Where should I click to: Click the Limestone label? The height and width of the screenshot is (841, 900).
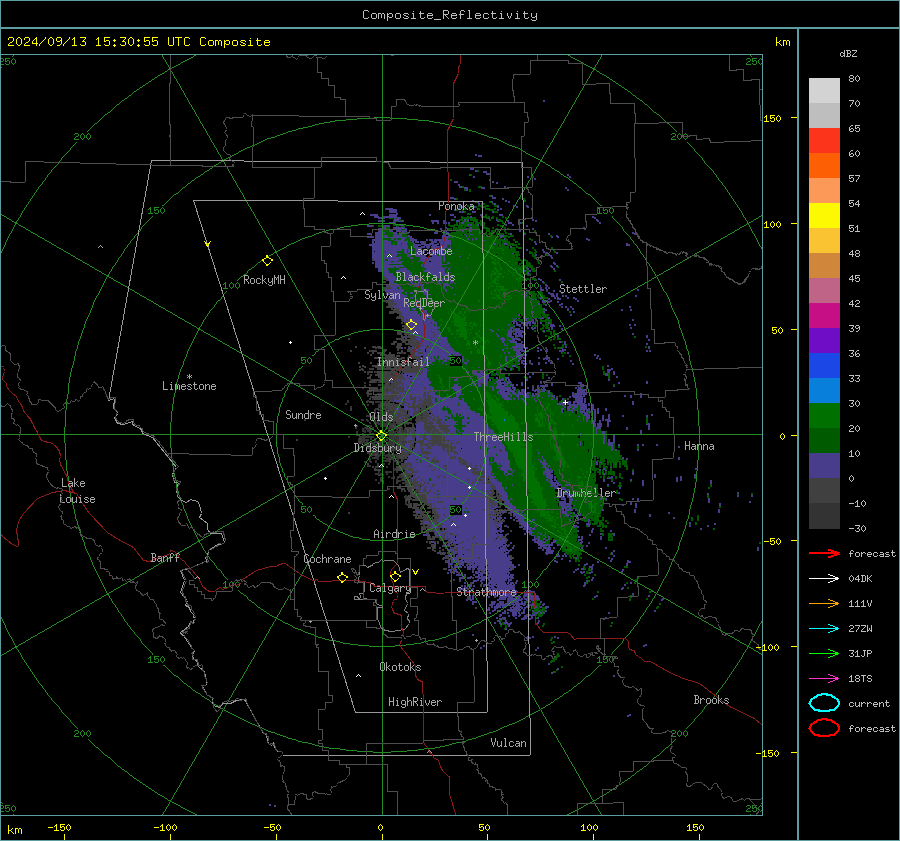click(189, 386)
